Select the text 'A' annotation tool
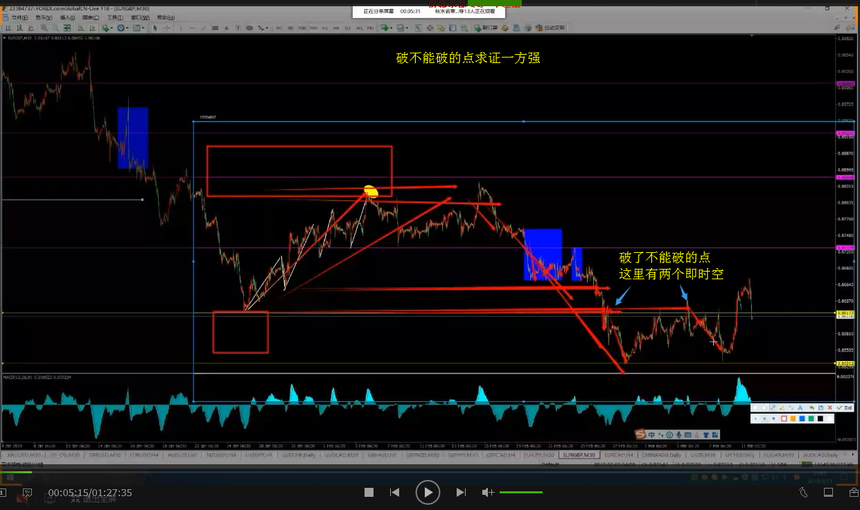 pos(800,407)
